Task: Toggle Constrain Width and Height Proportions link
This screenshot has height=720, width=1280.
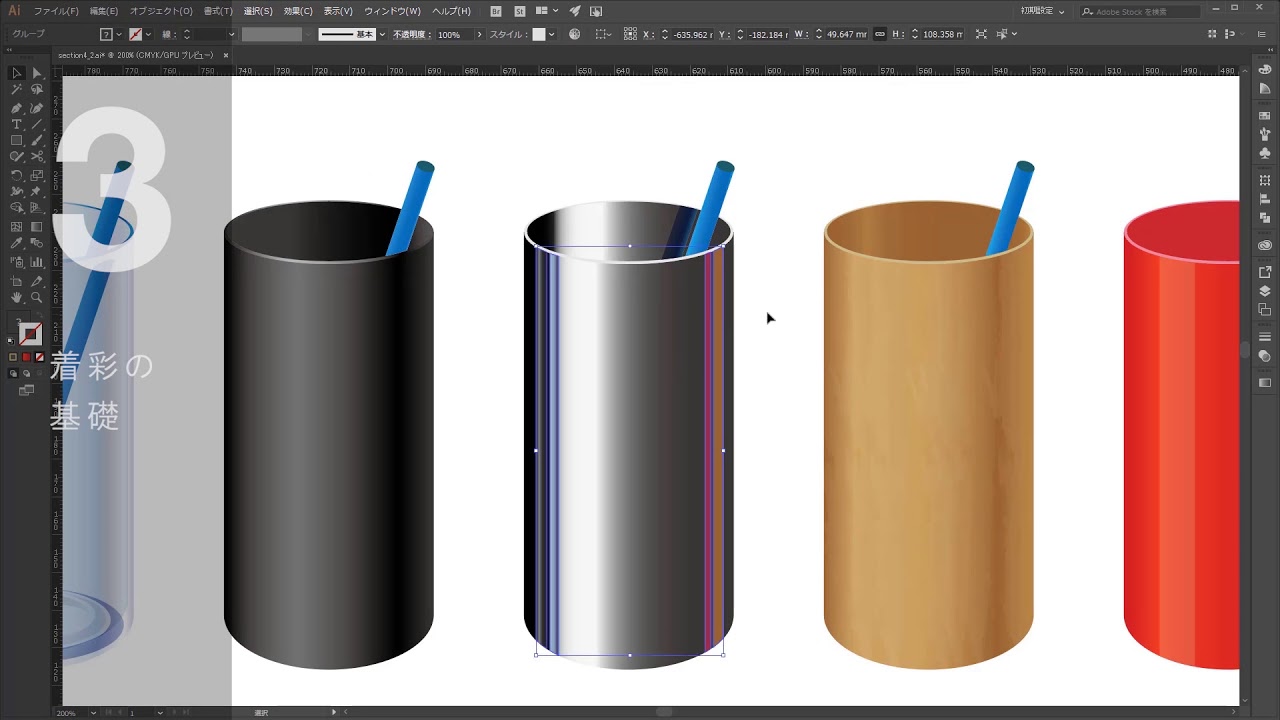Action: point(880,34)
